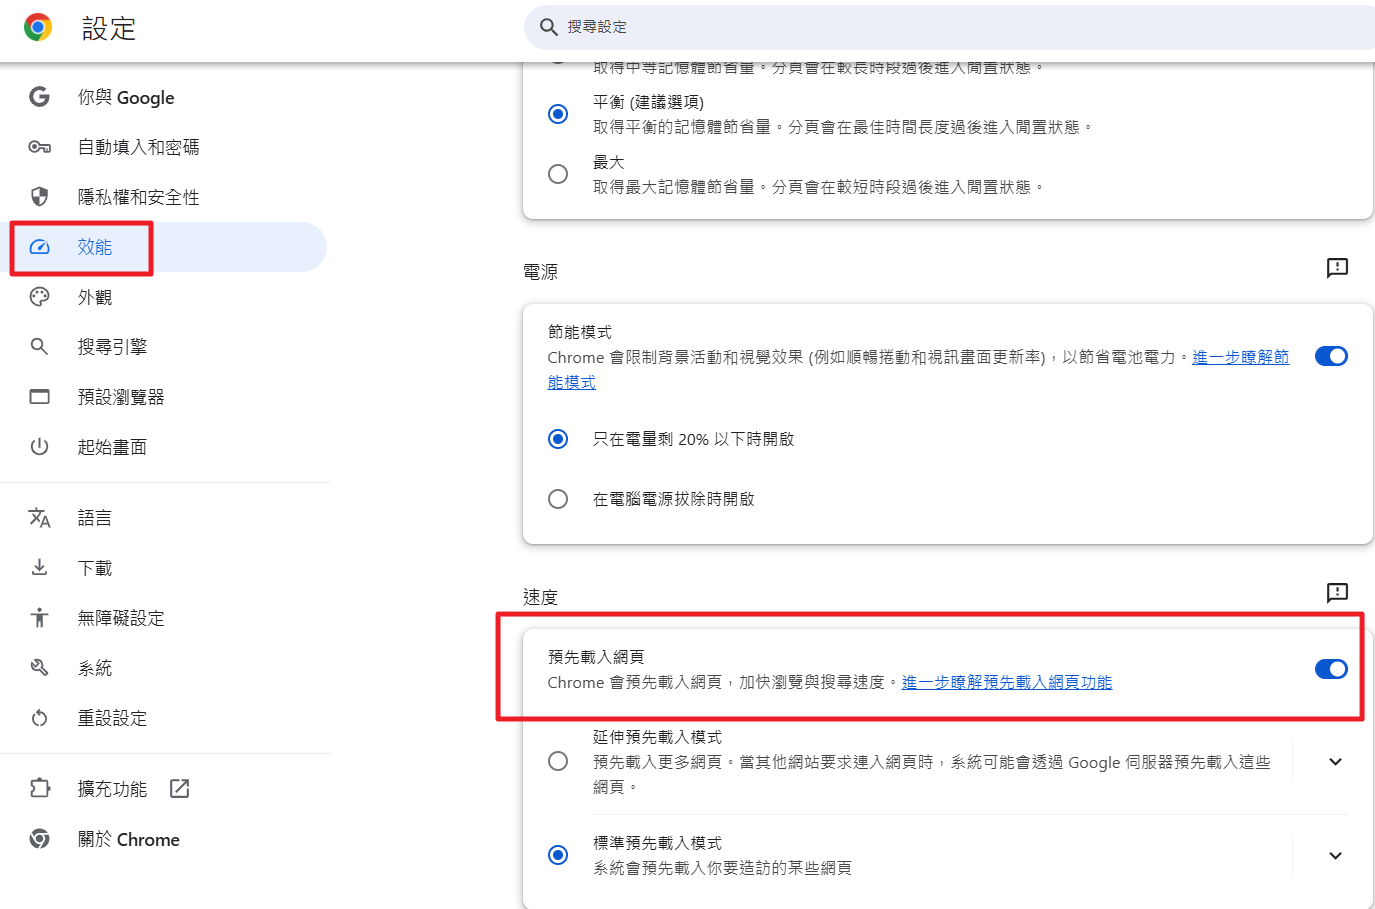The image size is (1375, 909).
Task: Expand the 延伸預先載入模式 details chevron
Action: click(1335, 762)
